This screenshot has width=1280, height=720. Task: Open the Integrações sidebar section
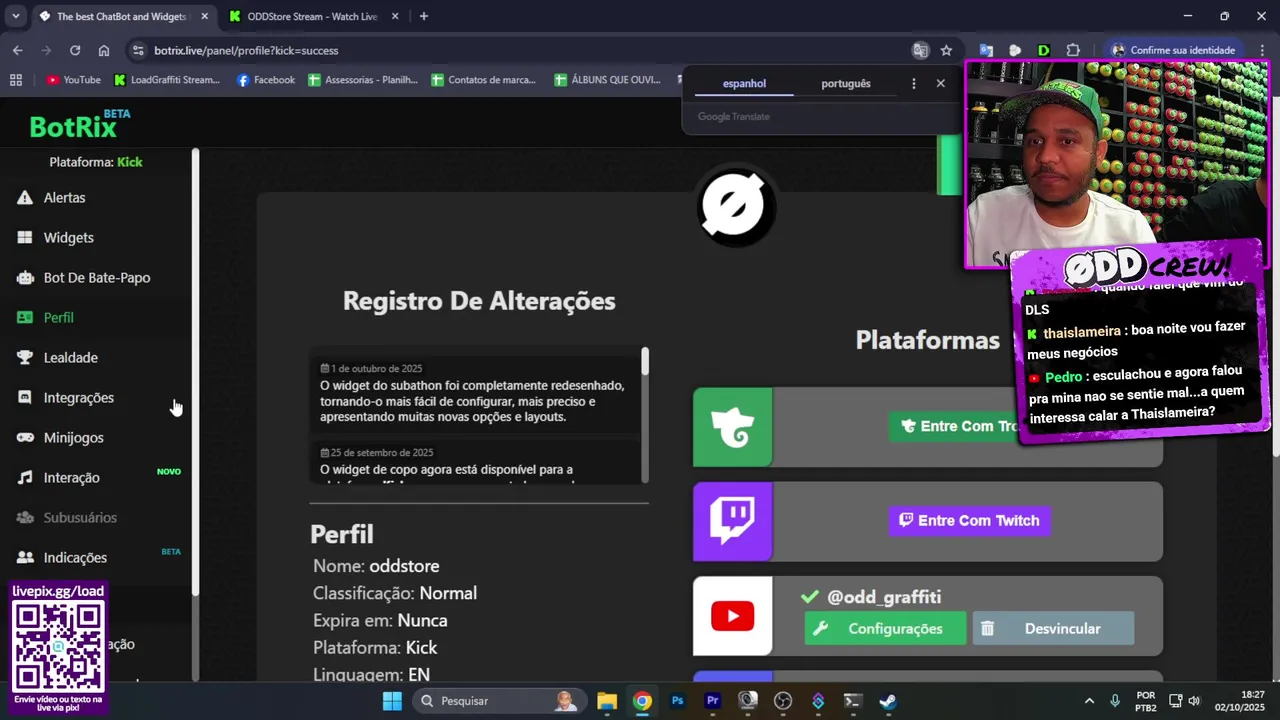click(78, 398)
